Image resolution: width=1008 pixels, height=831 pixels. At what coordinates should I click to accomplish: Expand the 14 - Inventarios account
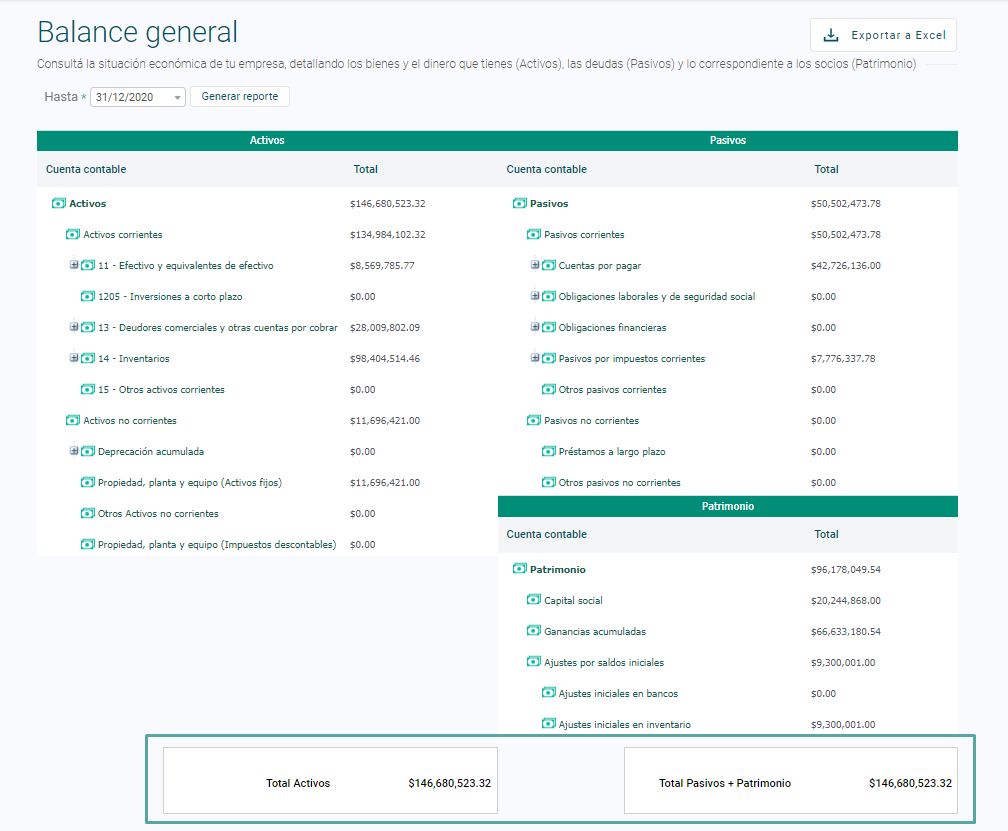click(x=74, y=358)
